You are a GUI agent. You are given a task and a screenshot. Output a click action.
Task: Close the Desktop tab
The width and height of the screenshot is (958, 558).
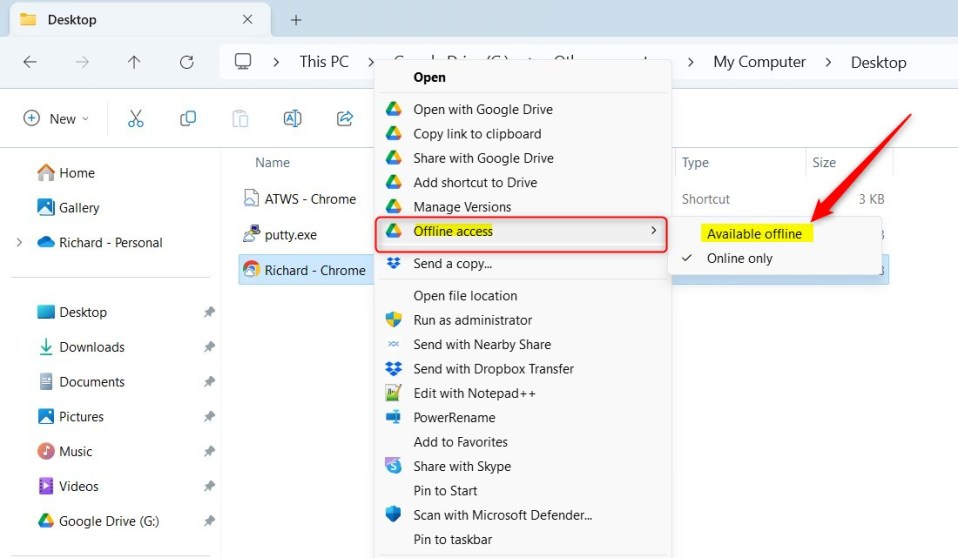[x=247, y=20]
